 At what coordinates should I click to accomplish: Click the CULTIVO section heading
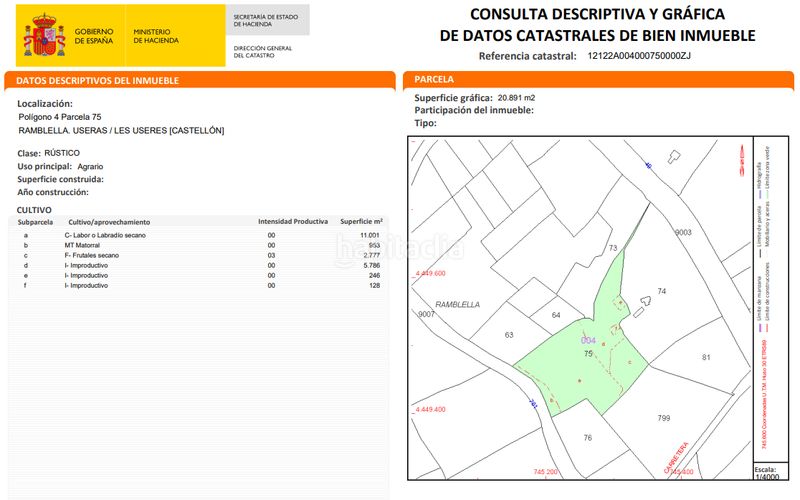(x=34, y=210)
